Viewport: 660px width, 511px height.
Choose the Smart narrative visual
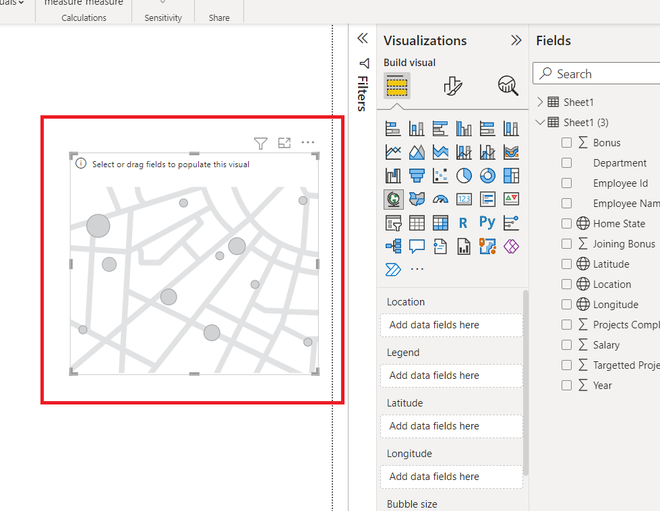pyautogui.click(x=440, y=246)
